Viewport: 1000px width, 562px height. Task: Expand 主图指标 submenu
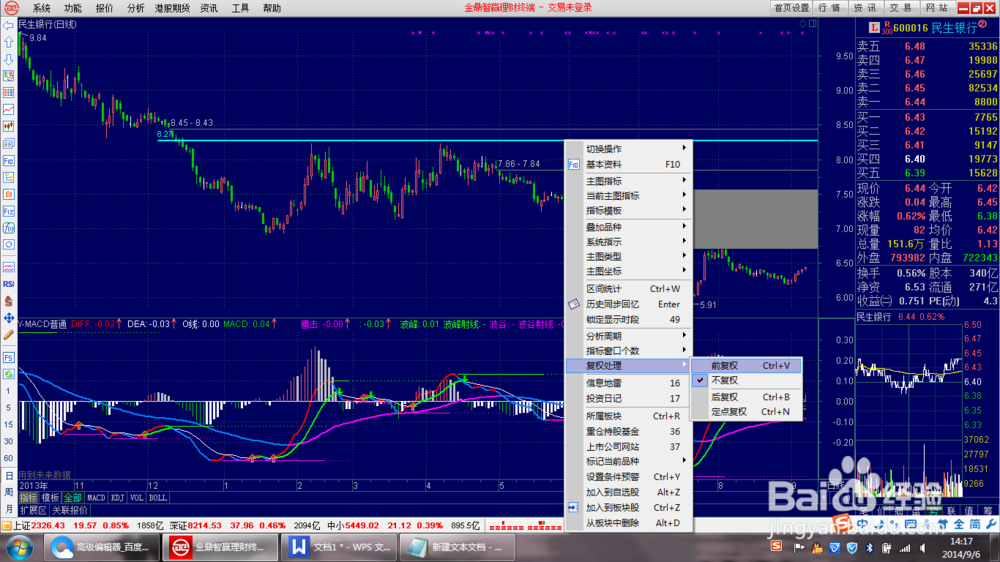coord(628,181)
